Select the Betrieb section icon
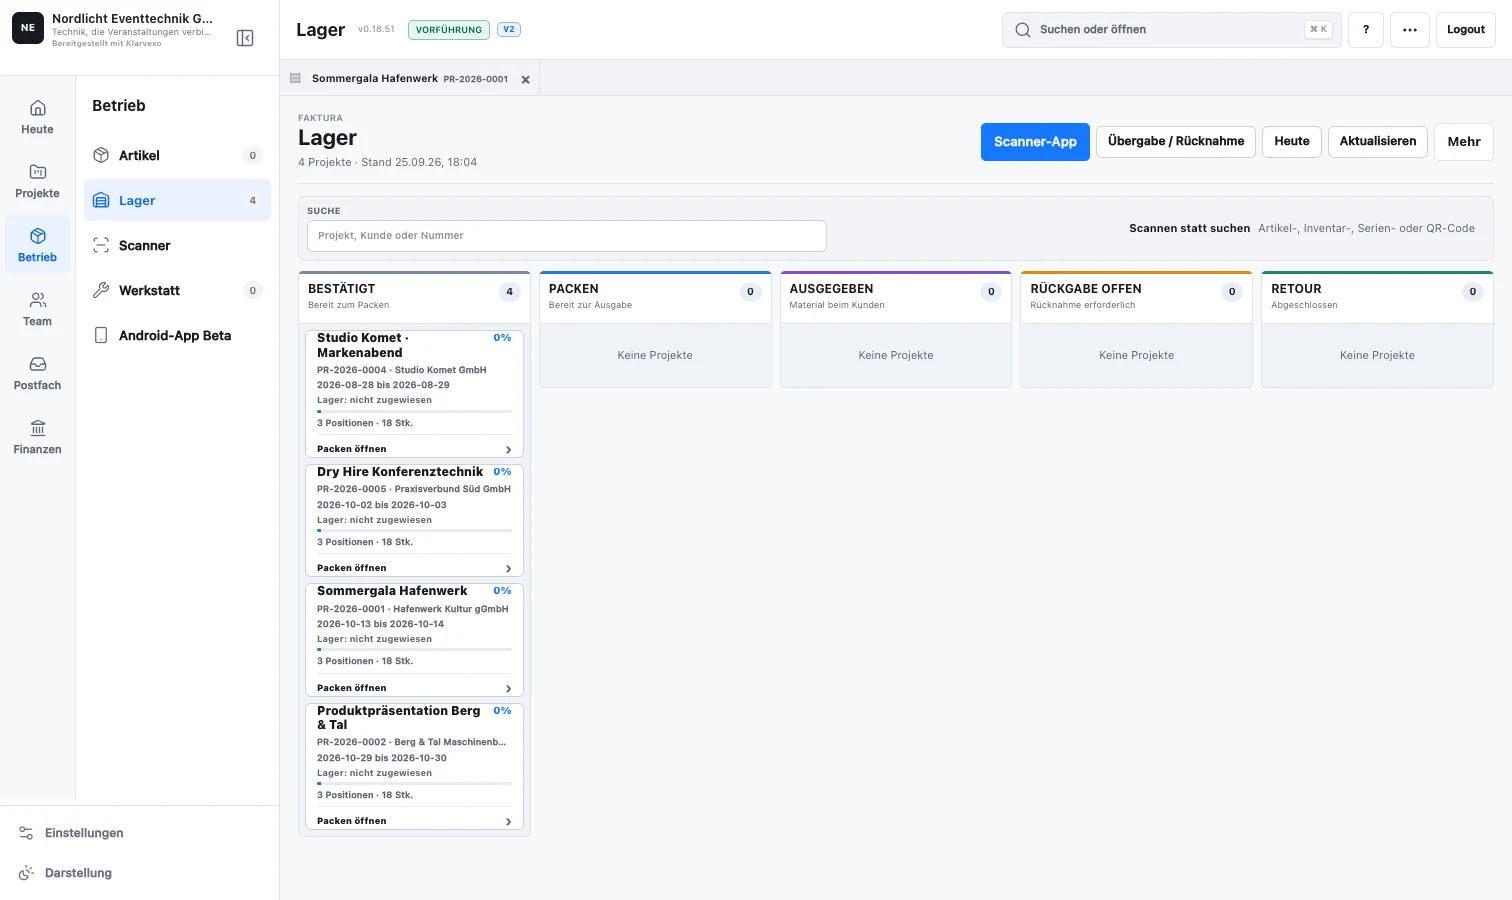The image size is (1512, 900). pos(37,245)
